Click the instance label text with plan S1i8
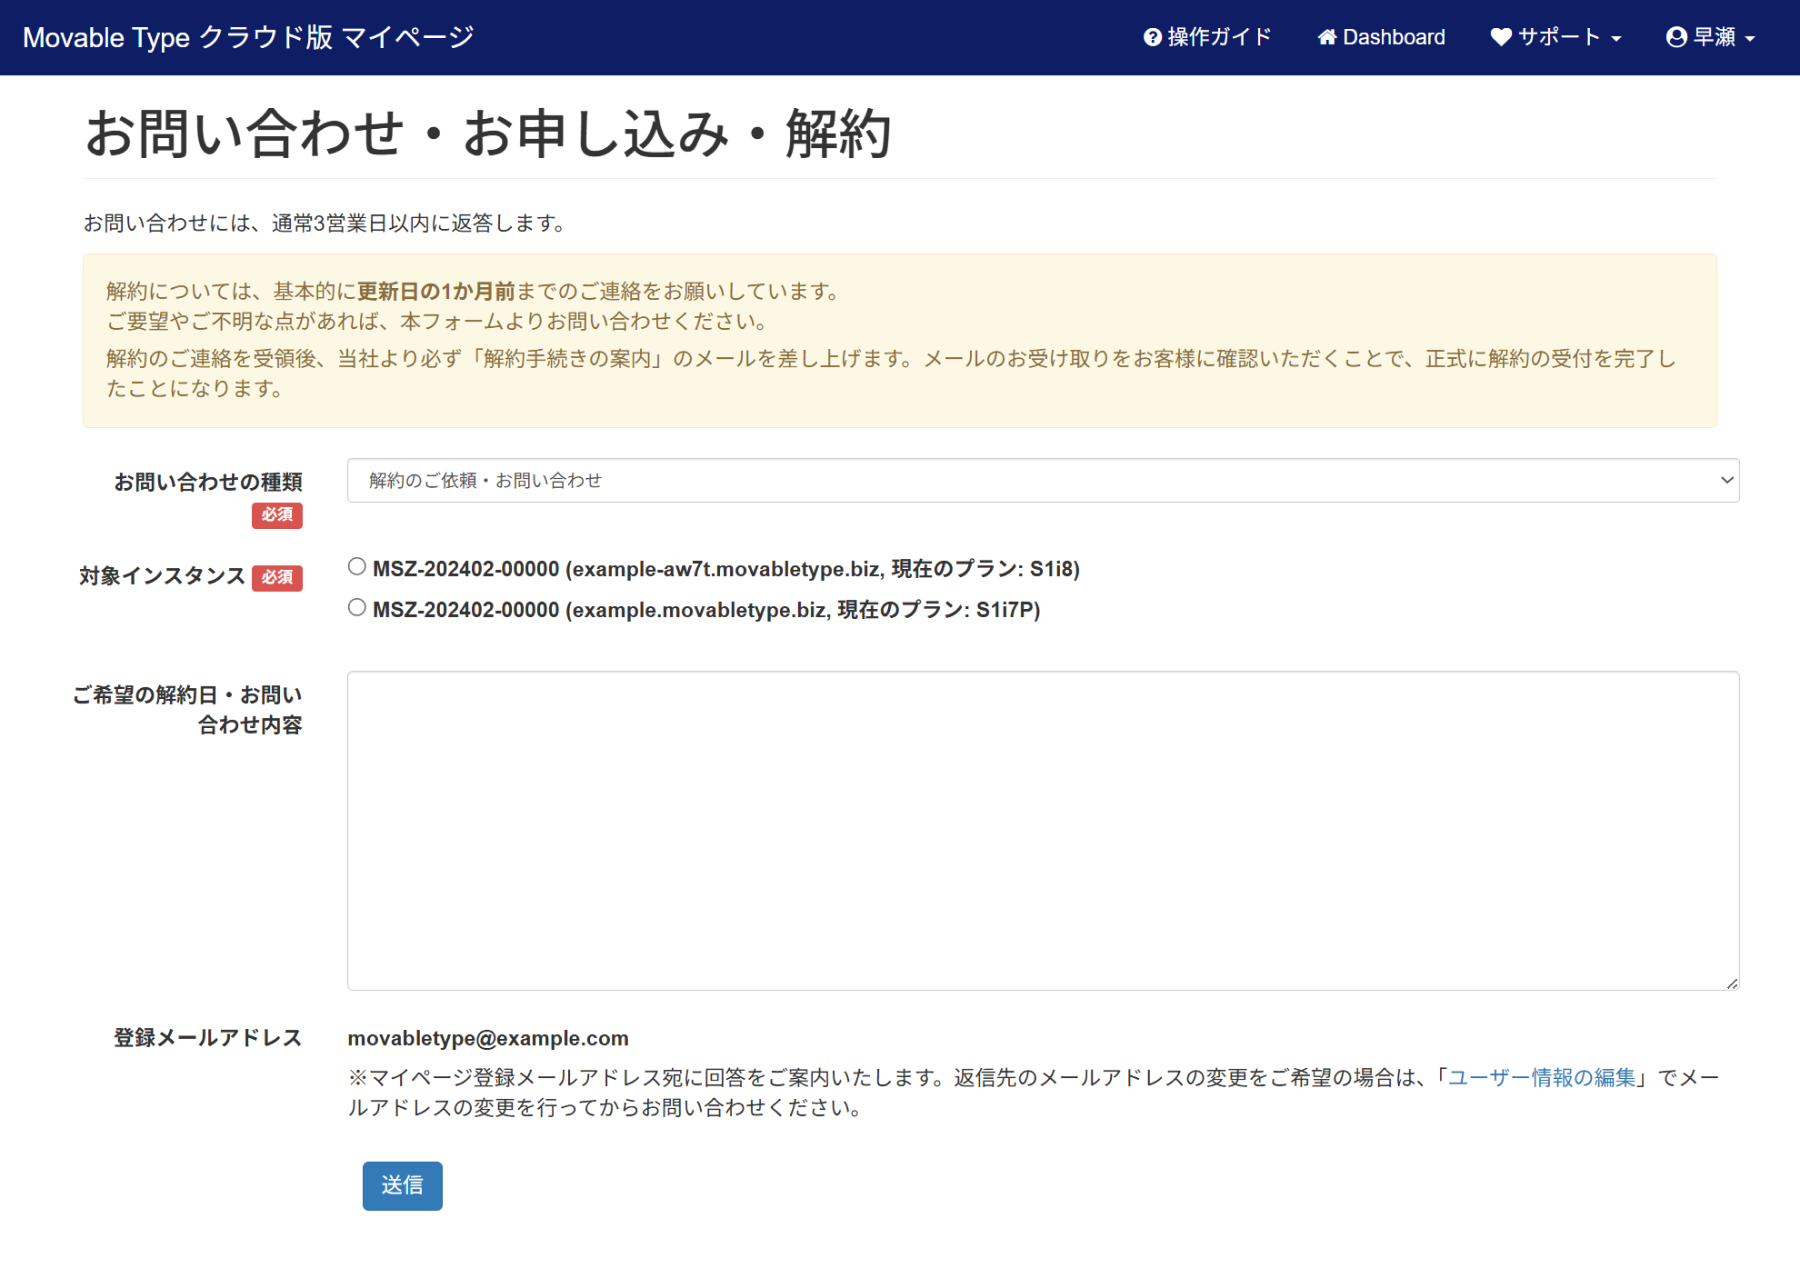 pyautogui.click(x=725, y=569)
